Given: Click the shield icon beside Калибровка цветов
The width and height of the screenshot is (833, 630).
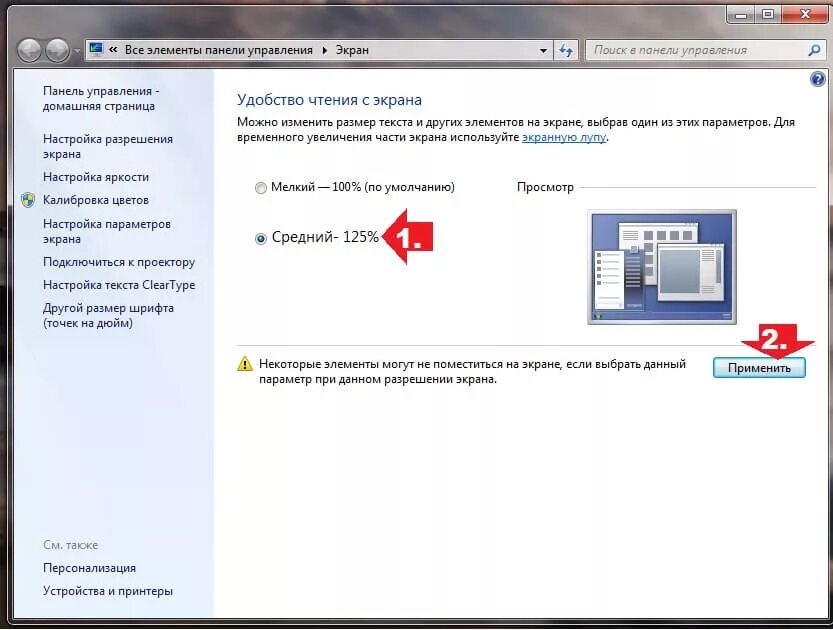Looking at the screenshot, I should click(x=28, y=200).
